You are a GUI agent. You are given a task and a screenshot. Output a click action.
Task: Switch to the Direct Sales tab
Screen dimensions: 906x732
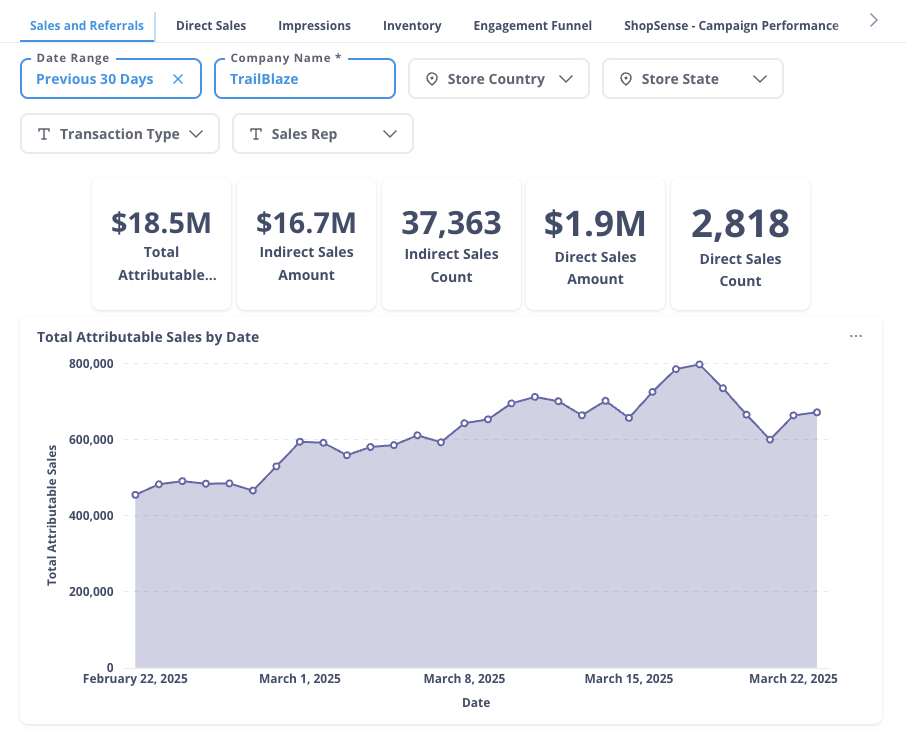(211, 26)
